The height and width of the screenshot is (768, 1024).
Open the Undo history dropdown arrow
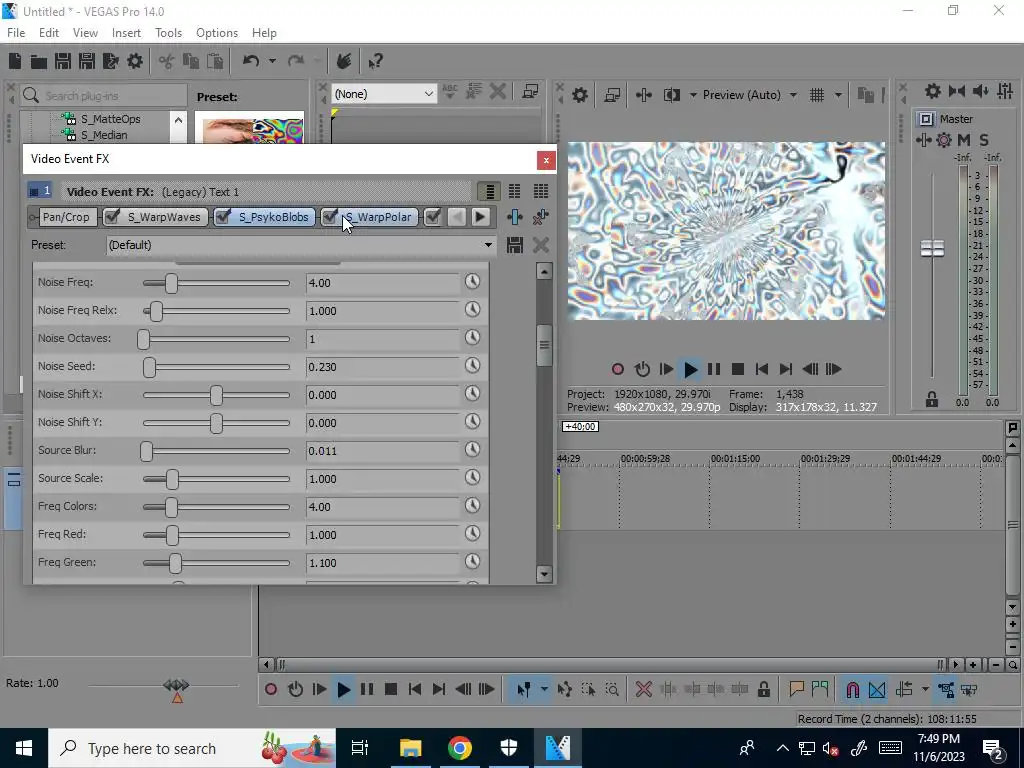[272, 61]
